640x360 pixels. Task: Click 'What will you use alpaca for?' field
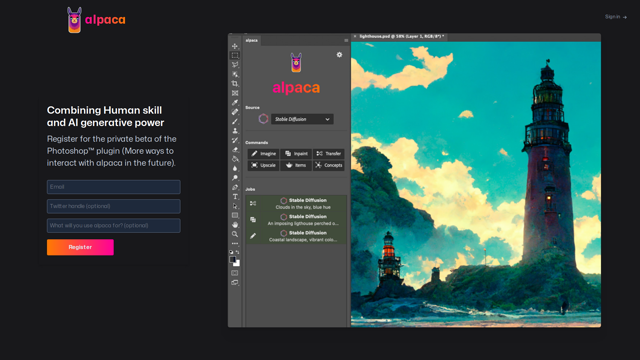click(x=113, y=225)
